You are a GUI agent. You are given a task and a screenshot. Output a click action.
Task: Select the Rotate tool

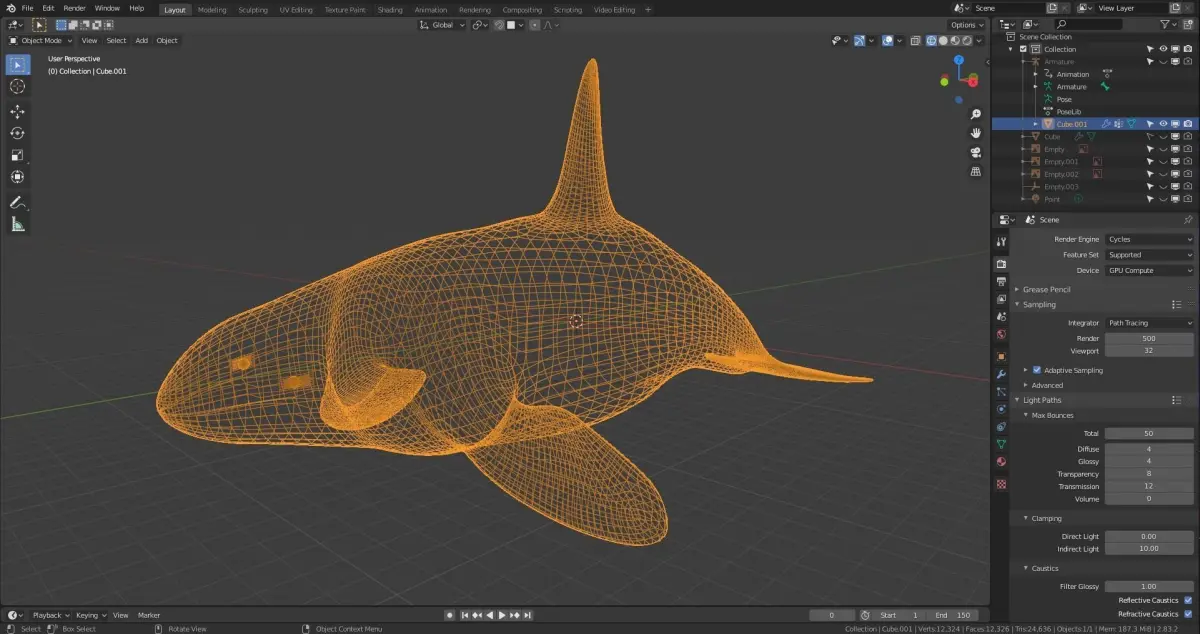[17, 133]
